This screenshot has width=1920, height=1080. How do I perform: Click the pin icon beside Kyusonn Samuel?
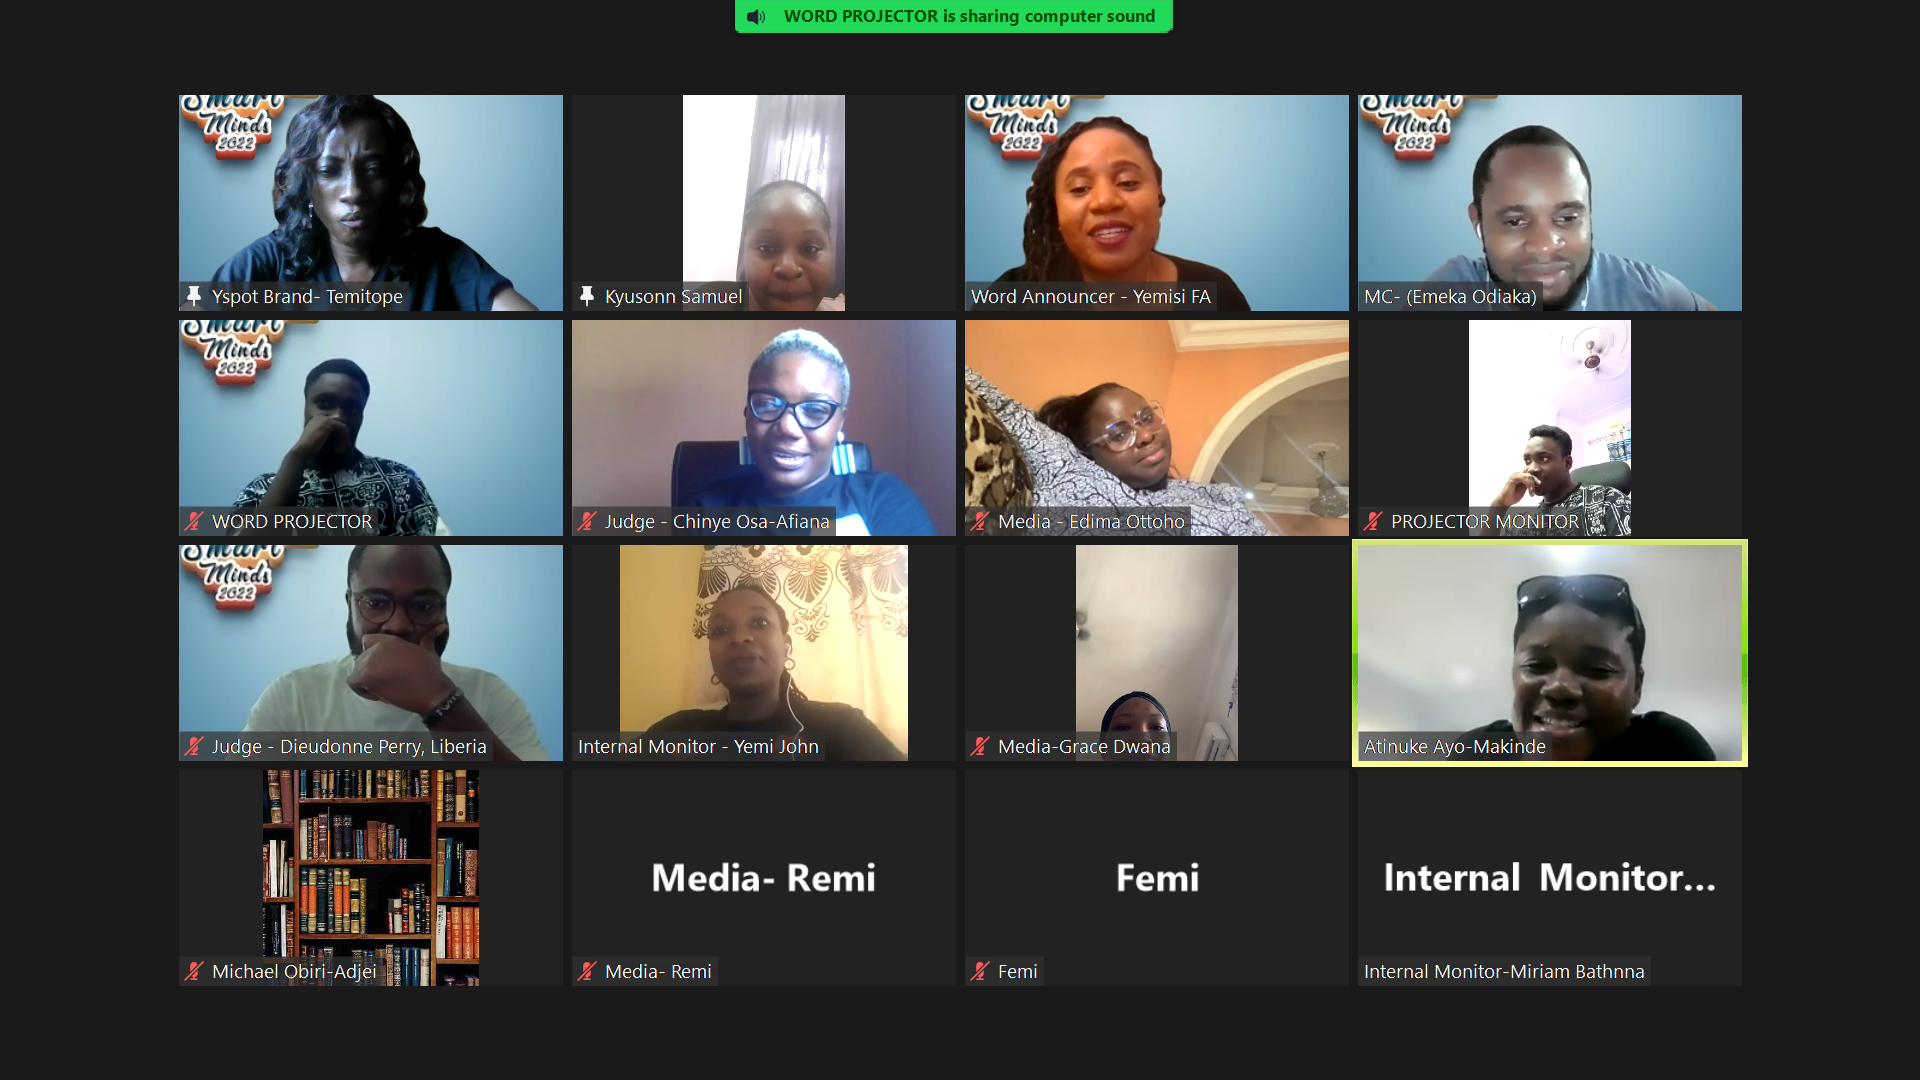click(x=587, y=296)
